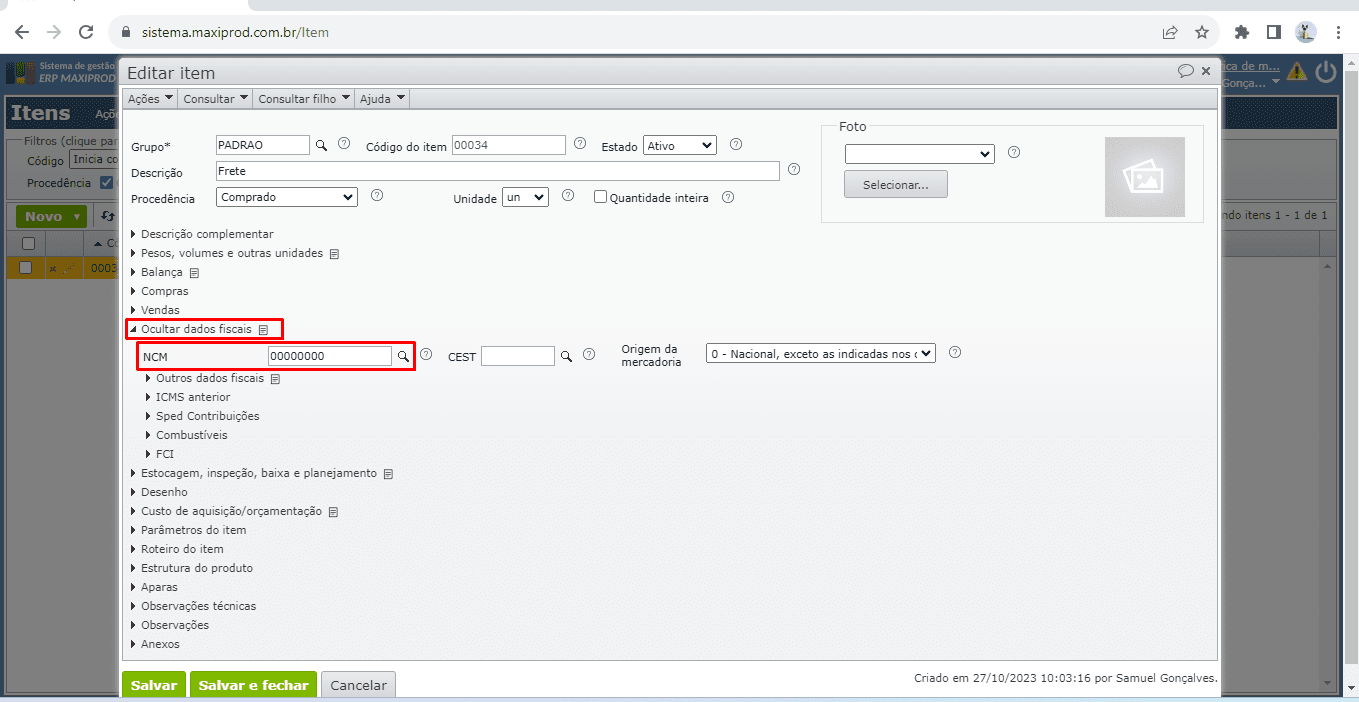Click help icon beside Procedência dropdown
Image resolution: width=1359 pixels, height=702 pixels.
377,196
